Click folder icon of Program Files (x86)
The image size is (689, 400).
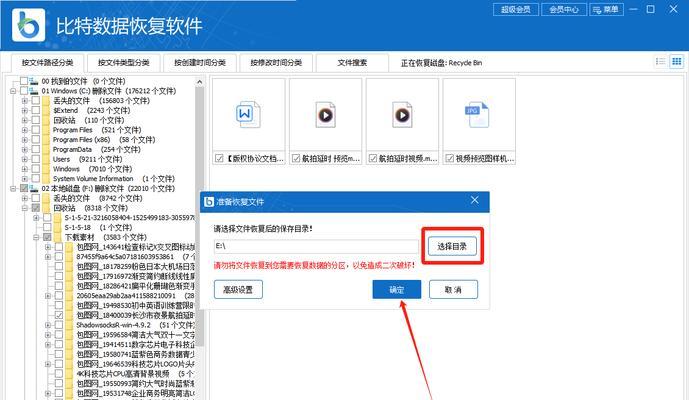46,140
